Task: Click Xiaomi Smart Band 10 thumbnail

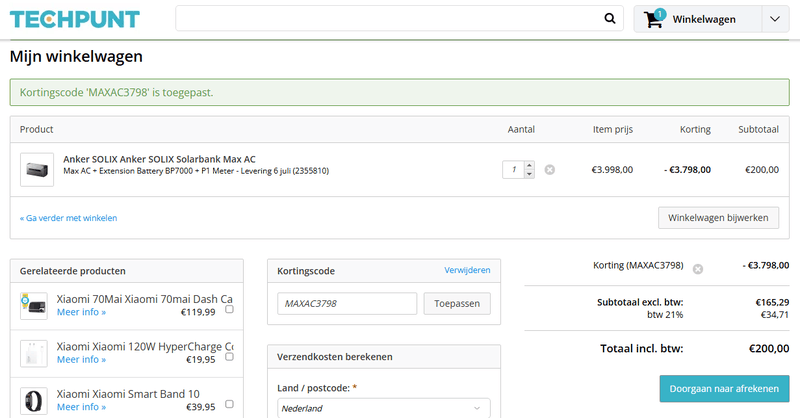Action: tap(34, 401)
